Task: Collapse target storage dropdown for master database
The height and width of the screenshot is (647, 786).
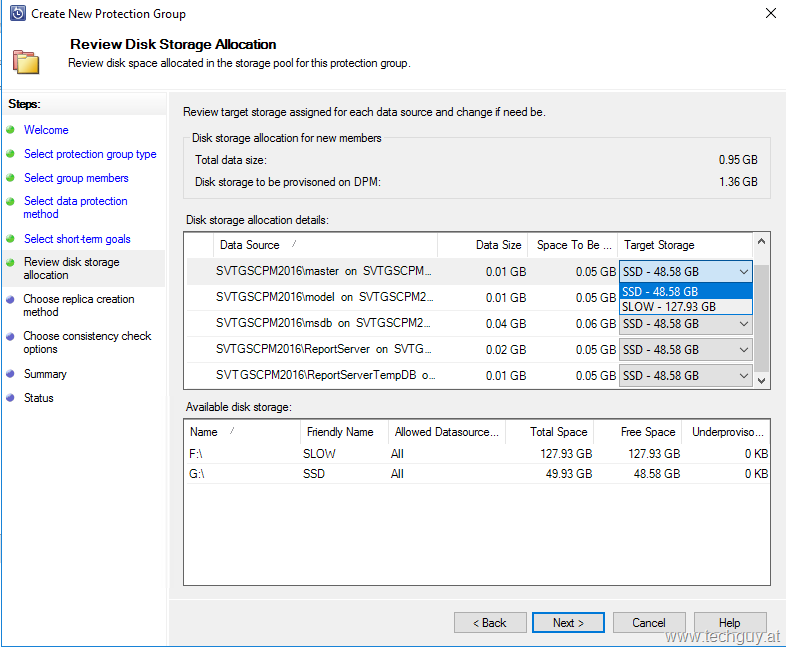Action: click(x=743, y=272)
